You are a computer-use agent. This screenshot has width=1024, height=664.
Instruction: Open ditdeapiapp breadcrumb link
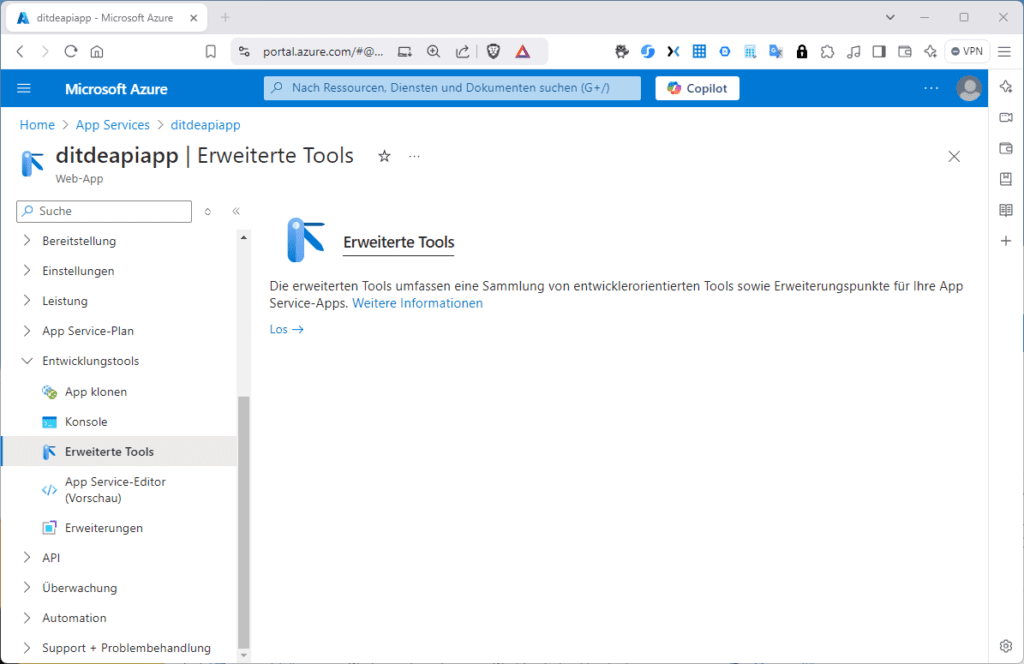coord(205,125)
